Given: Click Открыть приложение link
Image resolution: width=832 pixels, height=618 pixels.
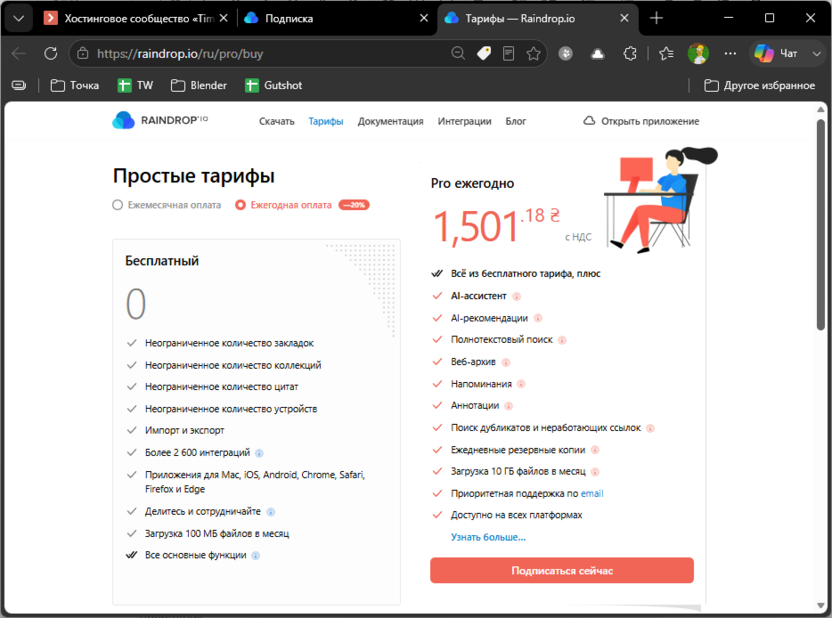Looking at the screenshot, I should click(641, 121).
